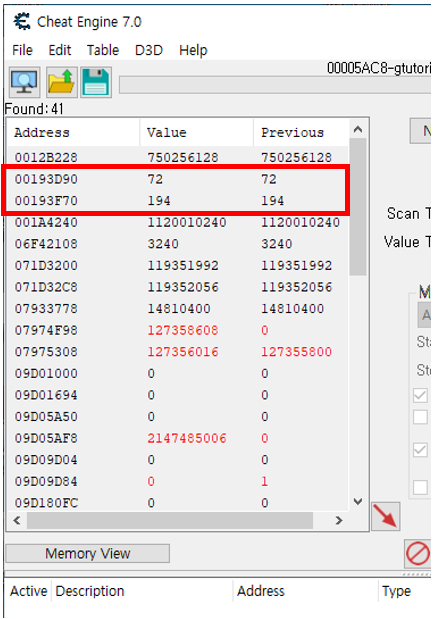Click the Cheat Engine title bar logo
This screenshot has height=619, width=437.
click(x=22, y=21)
